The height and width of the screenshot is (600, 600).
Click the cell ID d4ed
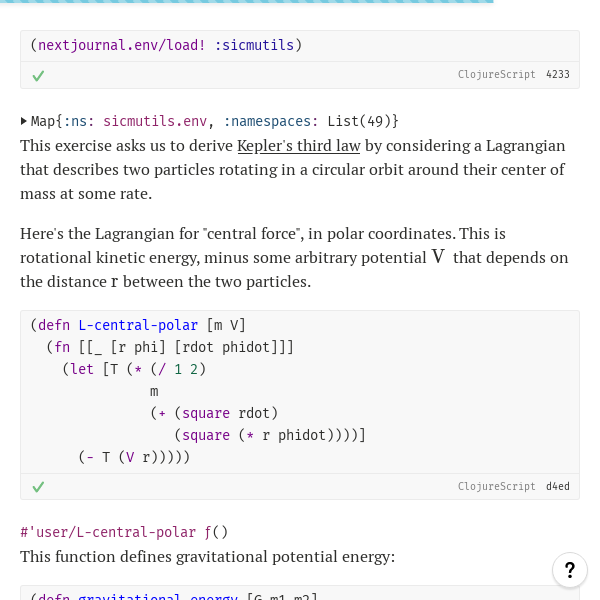coord(558,486)
